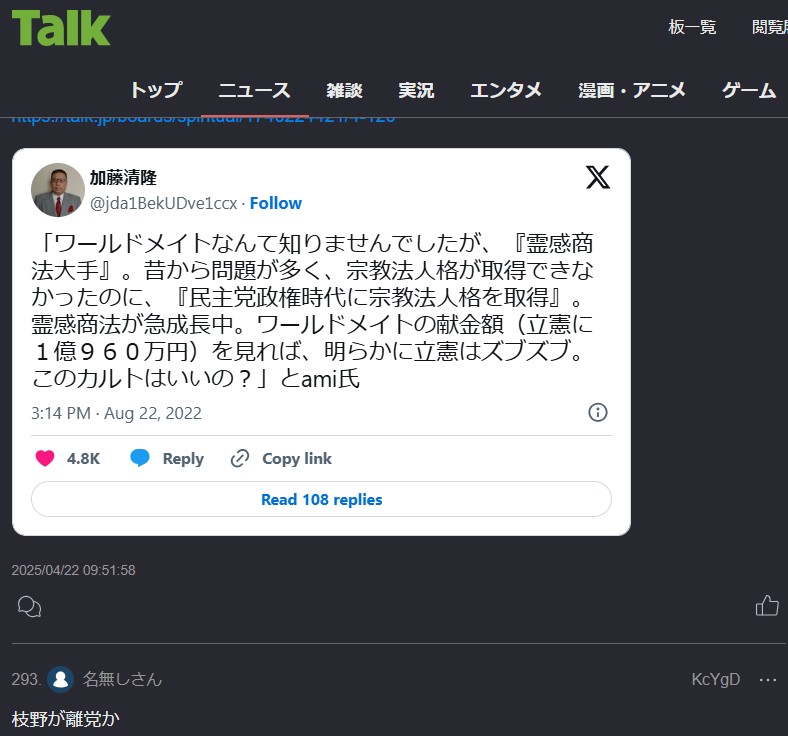Like the tweet with the heart icon
The height and width of the screenshot is (736, 788).
(x=45, y=459)
